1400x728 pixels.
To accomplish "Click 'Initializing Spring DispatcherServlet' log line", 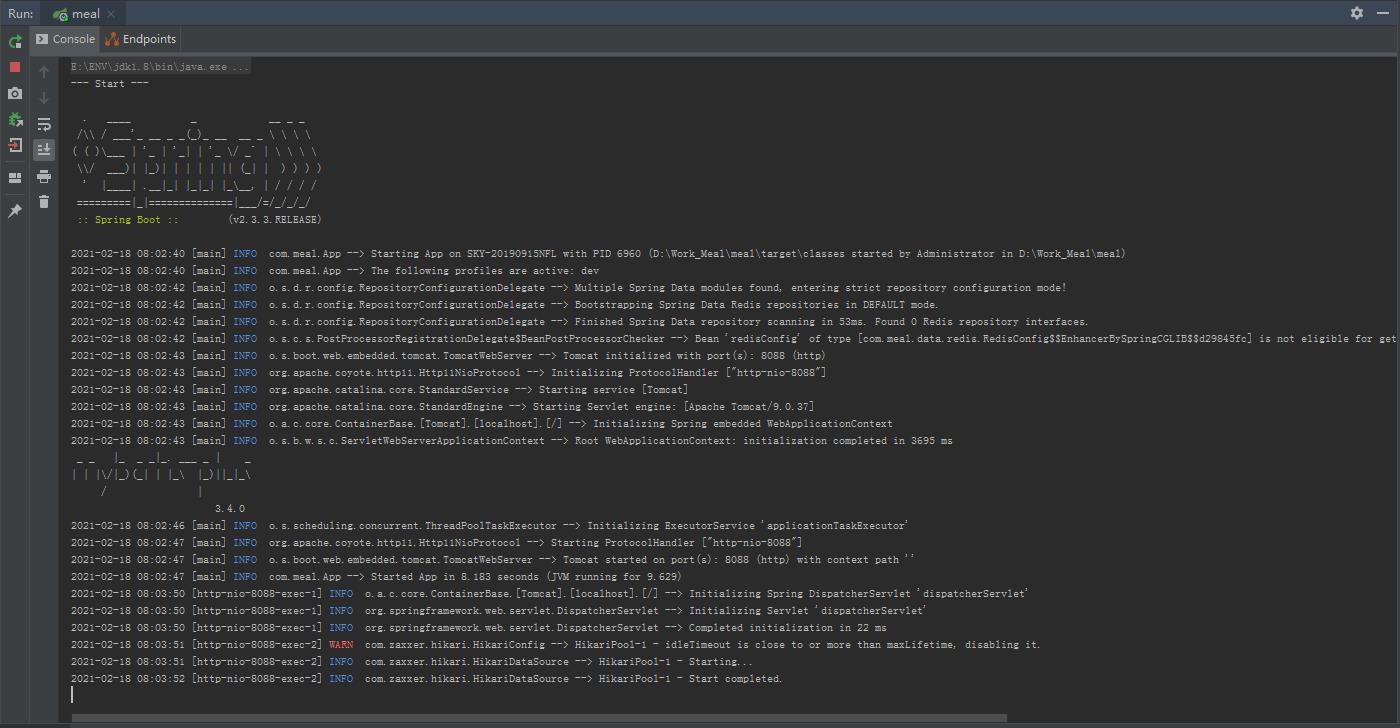I will tap(549, 594).
